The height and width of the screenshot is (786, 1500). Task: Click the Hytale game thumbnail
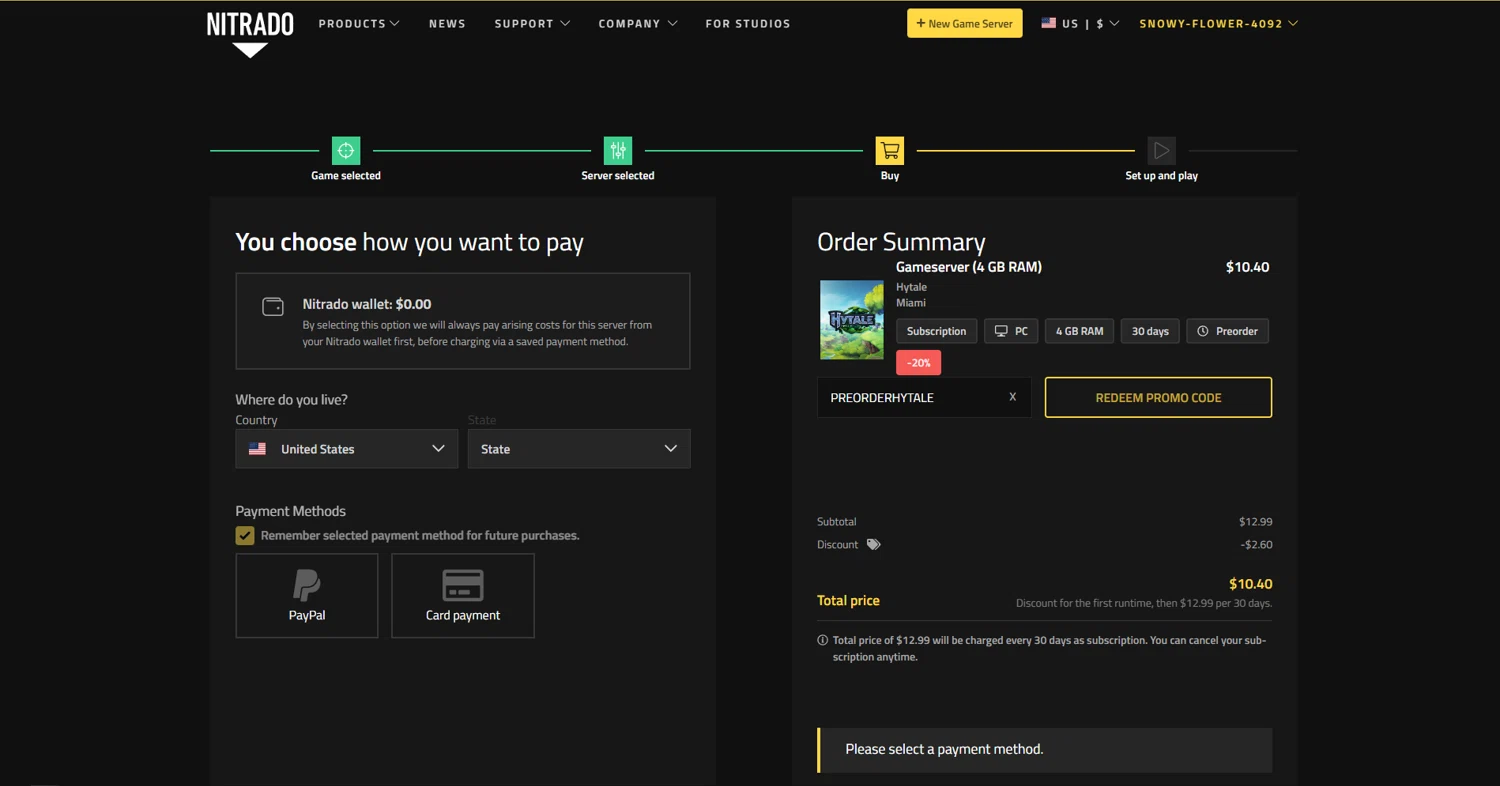click(x=852, y=319)
